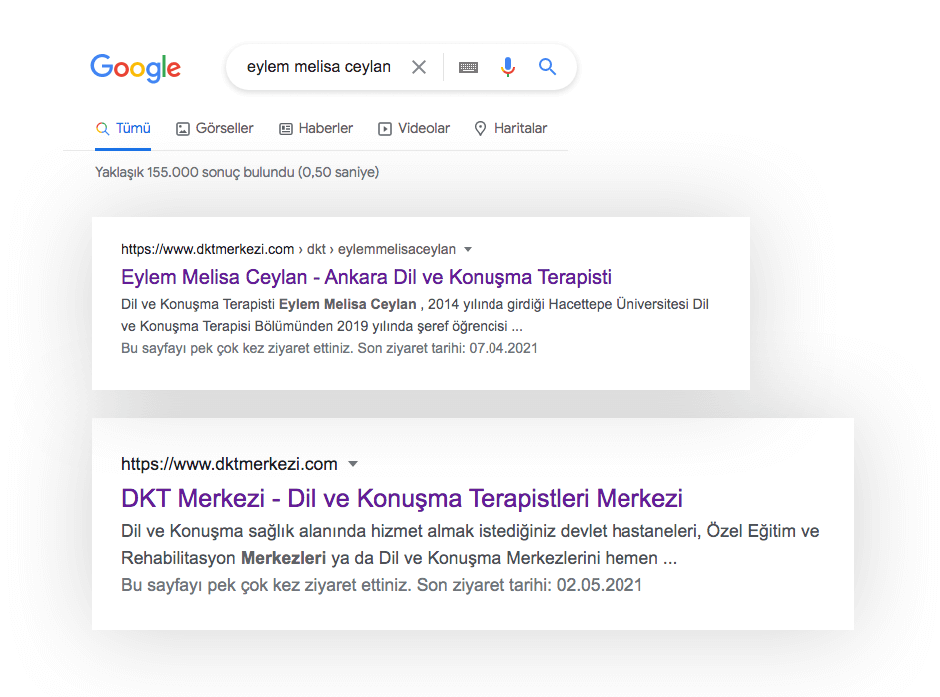Switch to the Haberler tab
The width and height of the screenshot is (940, 697).
[316, 128]
